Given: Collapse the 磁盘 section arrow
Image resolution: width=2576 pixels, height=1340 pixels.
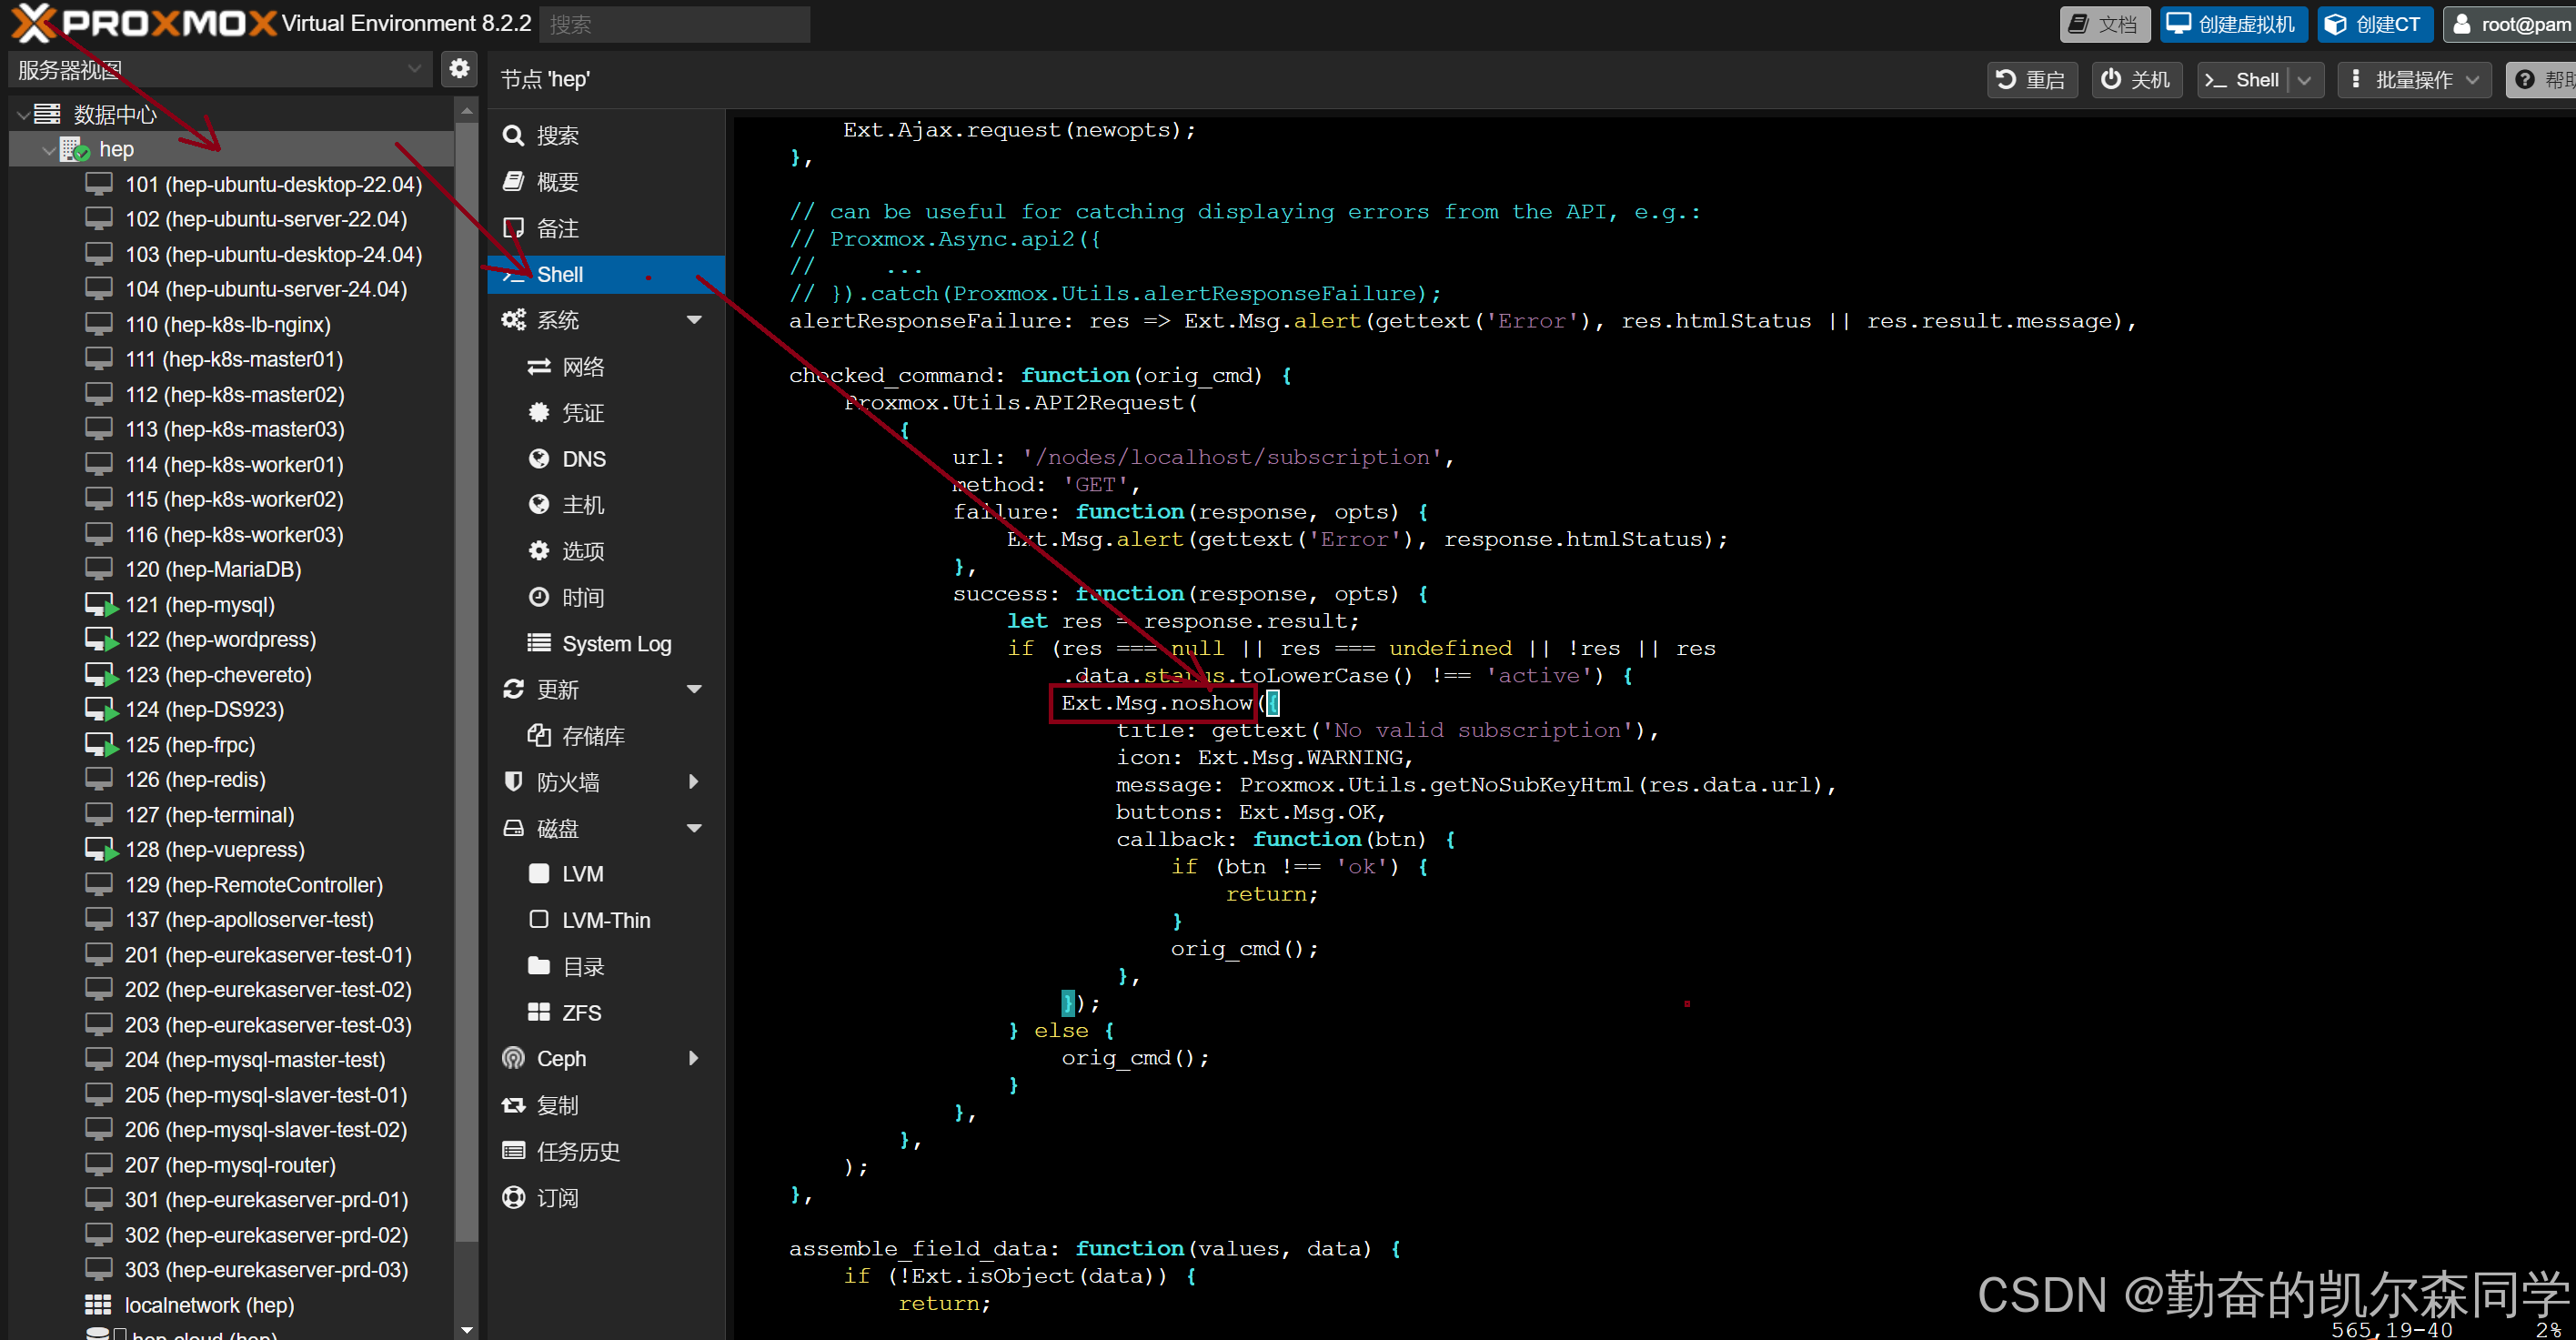Looking at the screenshot, I should [x=694, y=828].
